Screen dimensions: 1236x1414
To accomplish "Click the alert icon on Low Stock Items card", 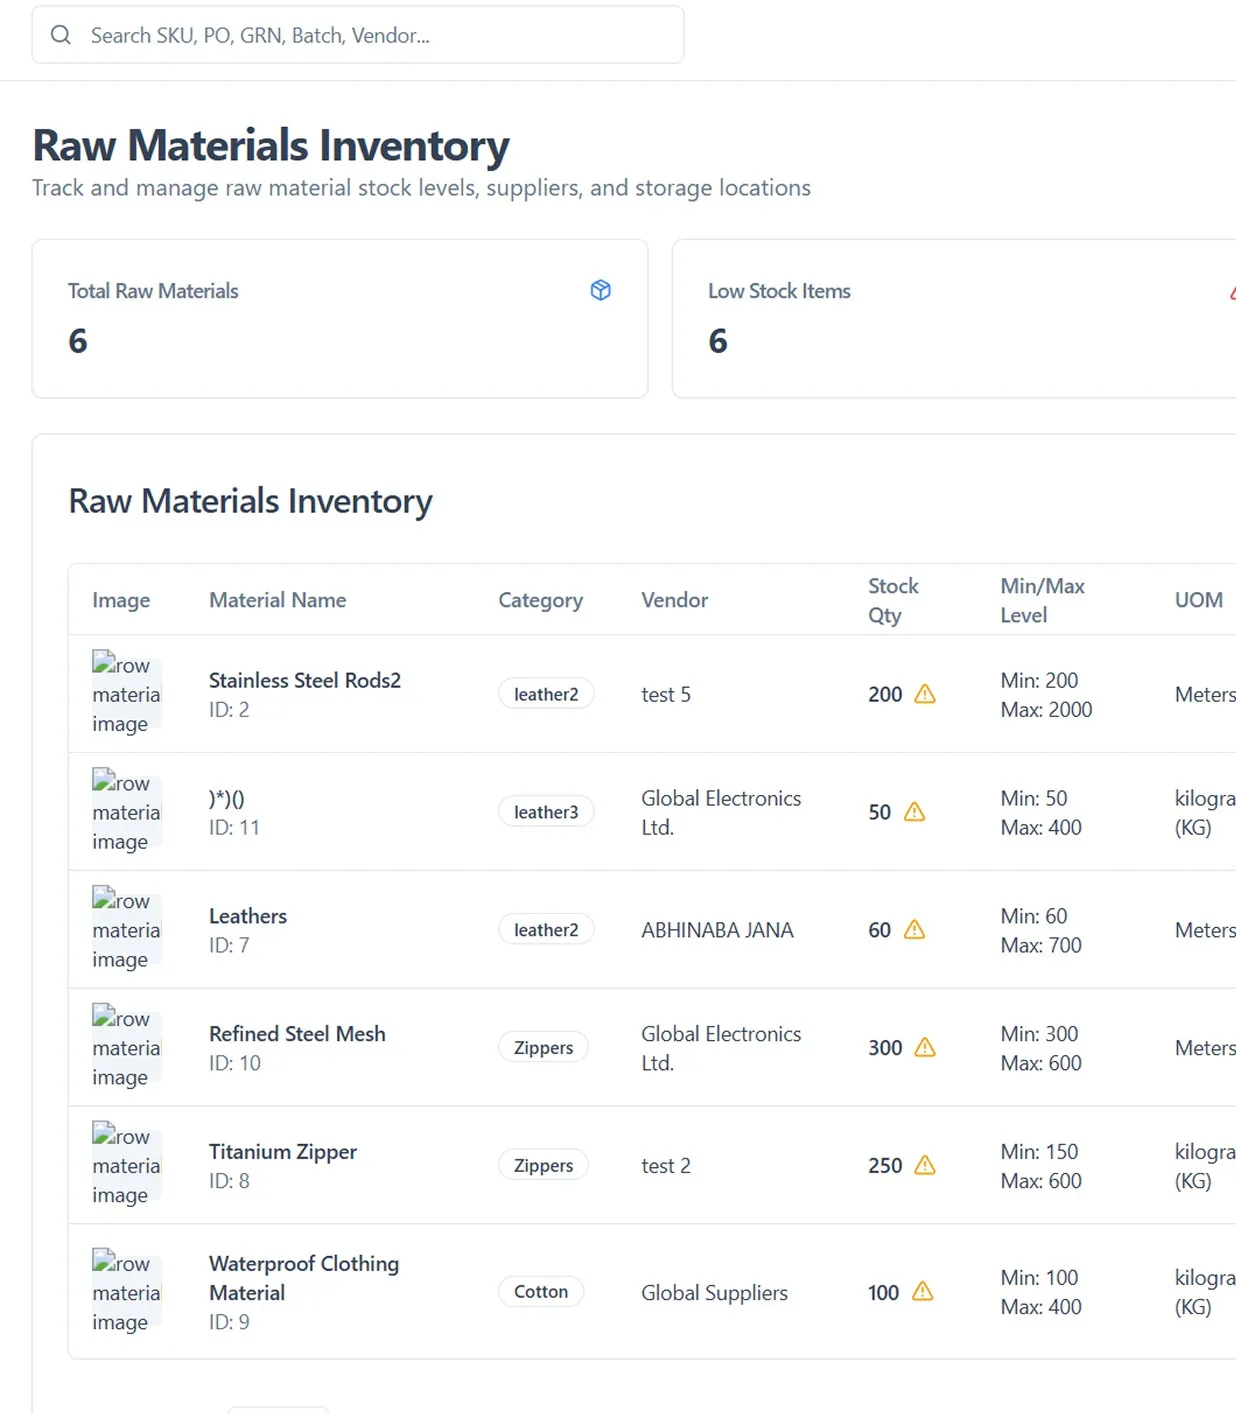I will pyautogui.click(x=1232, y=292).
